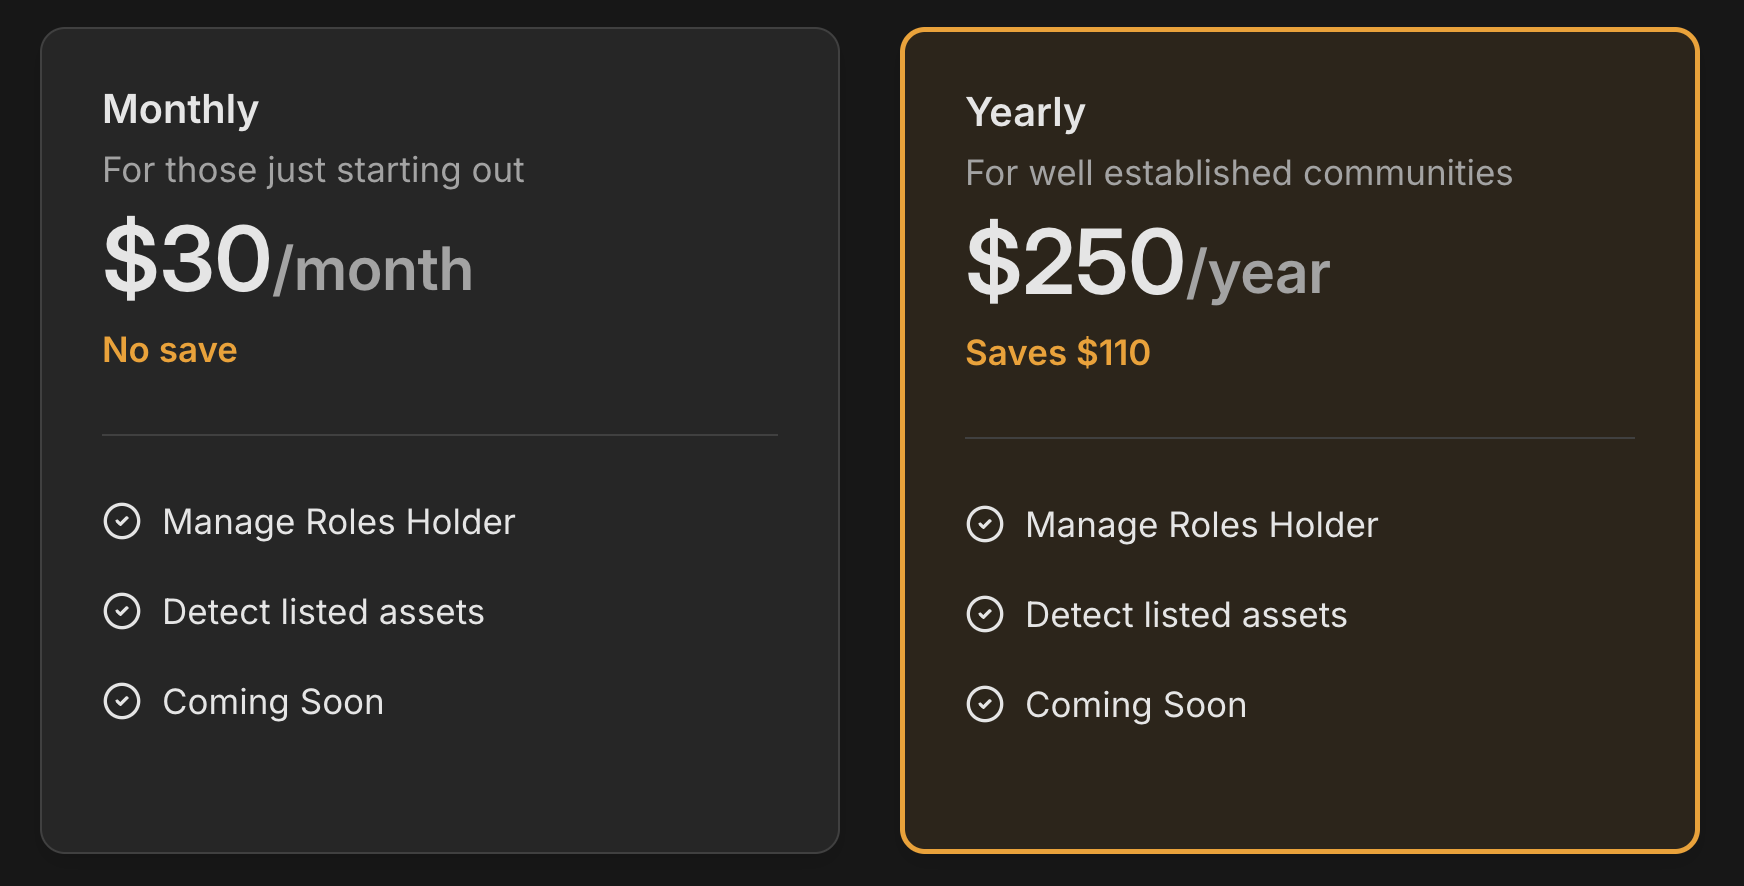Click the "No save" label
The height and width of the screenshot is (886, 1744).
(x=170, y=350)
